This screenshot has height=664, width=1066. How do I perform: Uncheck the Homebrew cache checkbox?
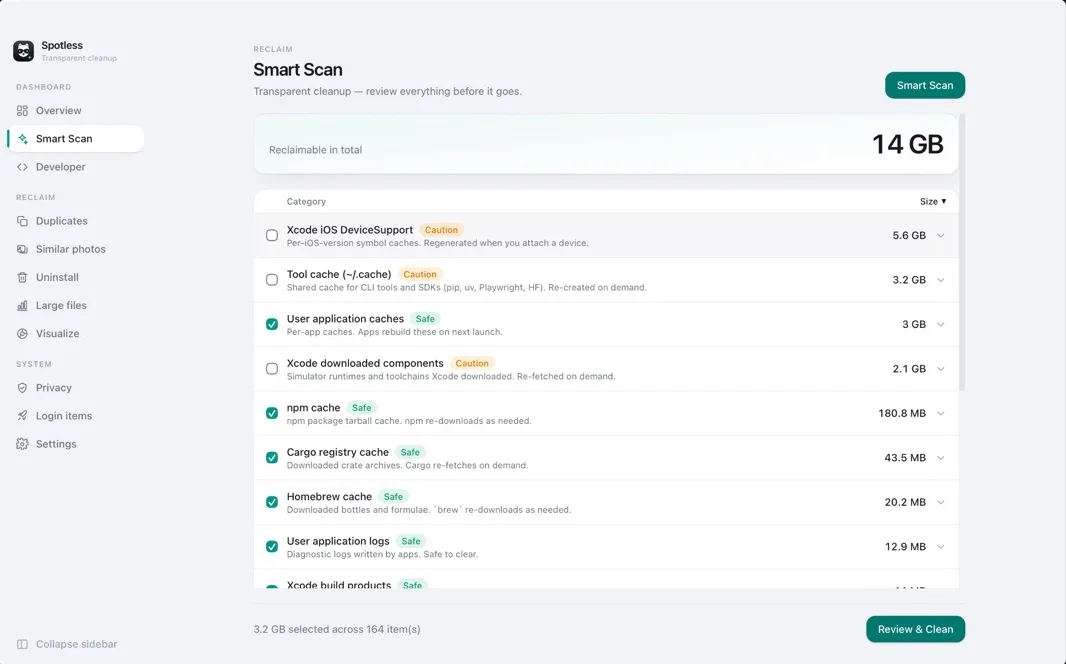272,502
